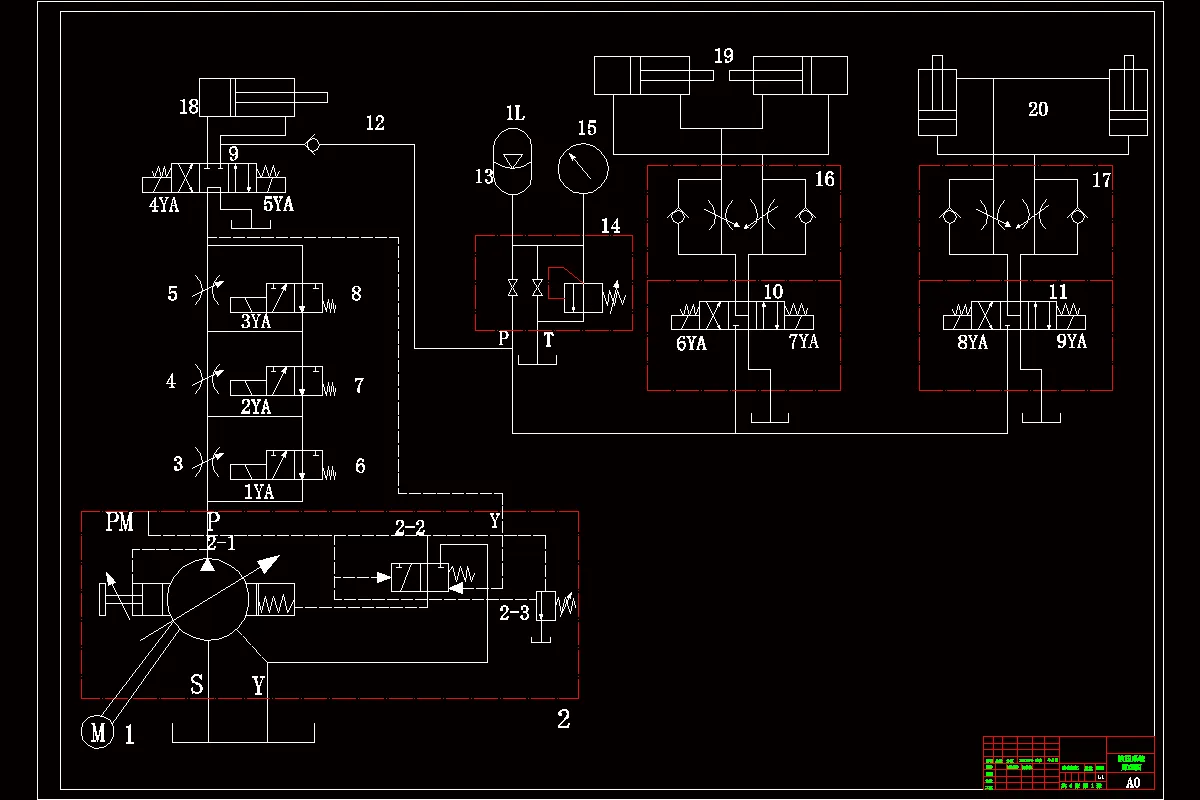Select the accumulator symbol numbered 13

(x=512, y=161)
